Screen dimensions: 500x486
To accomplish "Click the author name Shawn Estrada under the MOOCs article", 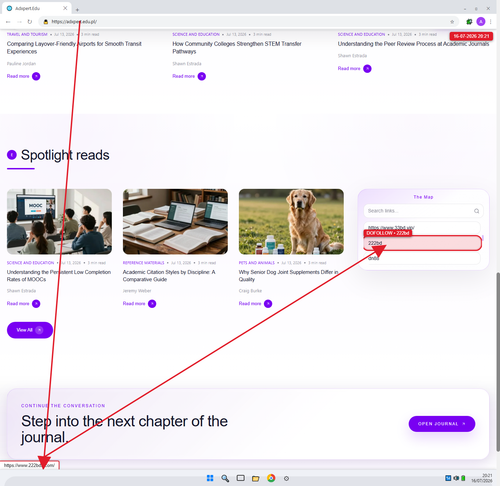I will coord(21,291).
